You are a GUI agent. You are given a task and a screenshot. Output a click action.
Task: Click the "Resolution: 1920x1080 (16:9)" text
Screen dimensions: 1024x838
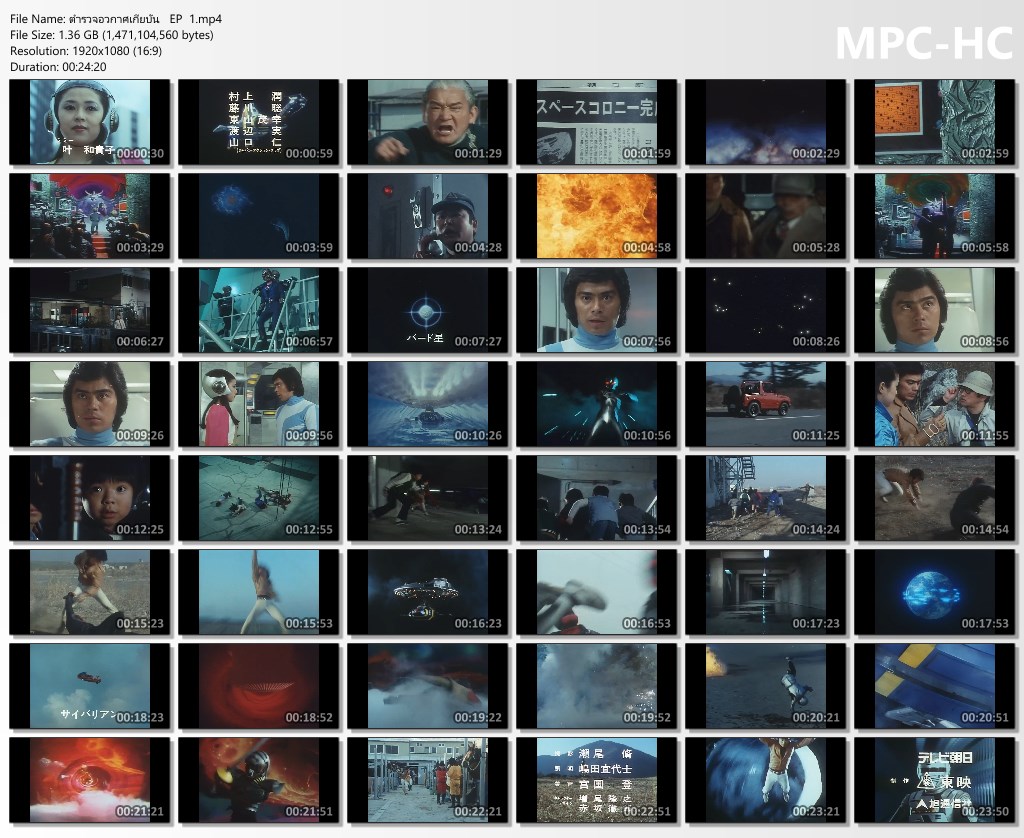(86, 51)
